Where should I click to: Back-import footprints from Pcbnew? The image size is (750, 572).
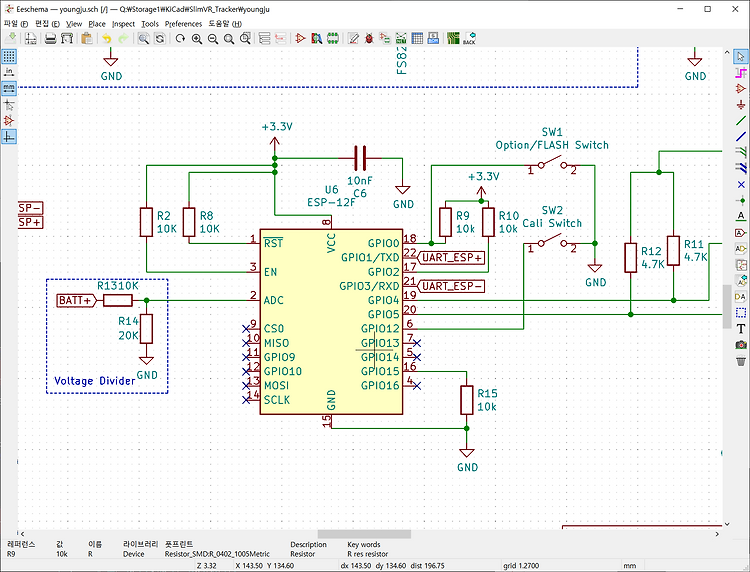pos(470,38)
